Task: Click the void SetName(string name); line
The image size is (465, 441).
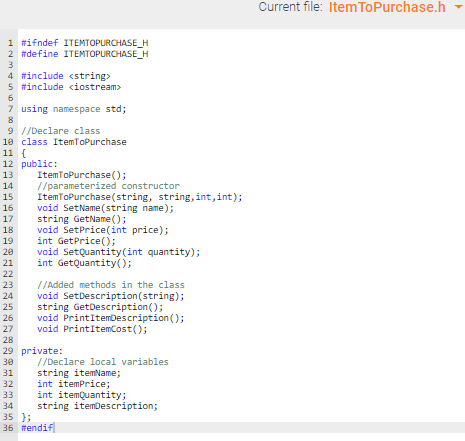Action: [105, 208]
